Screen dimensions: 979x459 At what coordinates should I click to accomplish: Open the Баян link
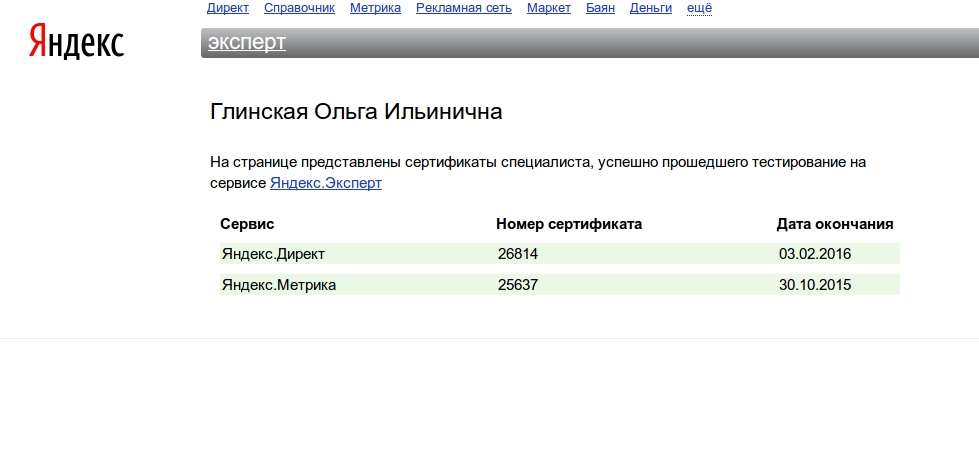click(x=600, y=8)
